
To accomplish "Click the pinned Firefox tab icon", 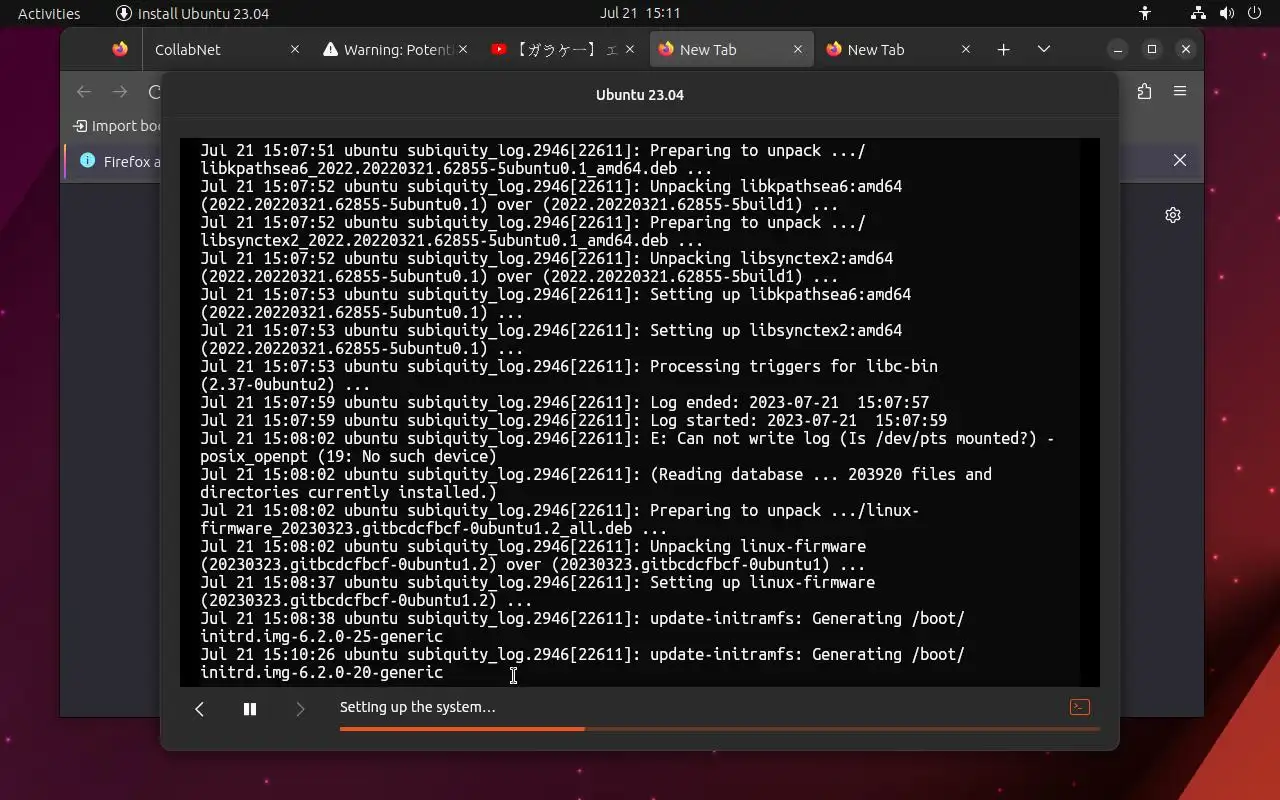I will (120, 49).
